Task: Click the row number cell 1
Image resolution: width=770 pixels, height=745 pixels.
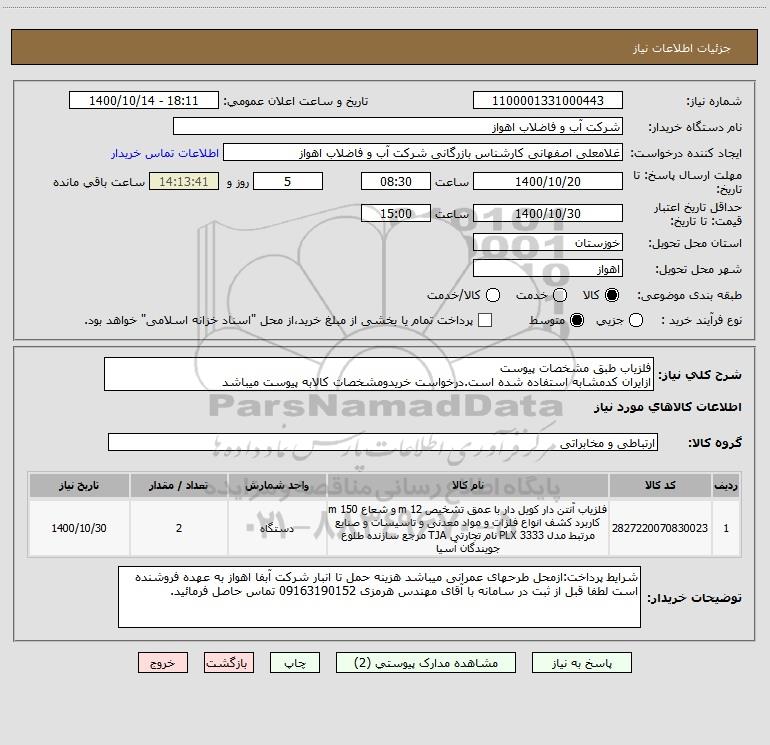Action: [x=726, y=528]
